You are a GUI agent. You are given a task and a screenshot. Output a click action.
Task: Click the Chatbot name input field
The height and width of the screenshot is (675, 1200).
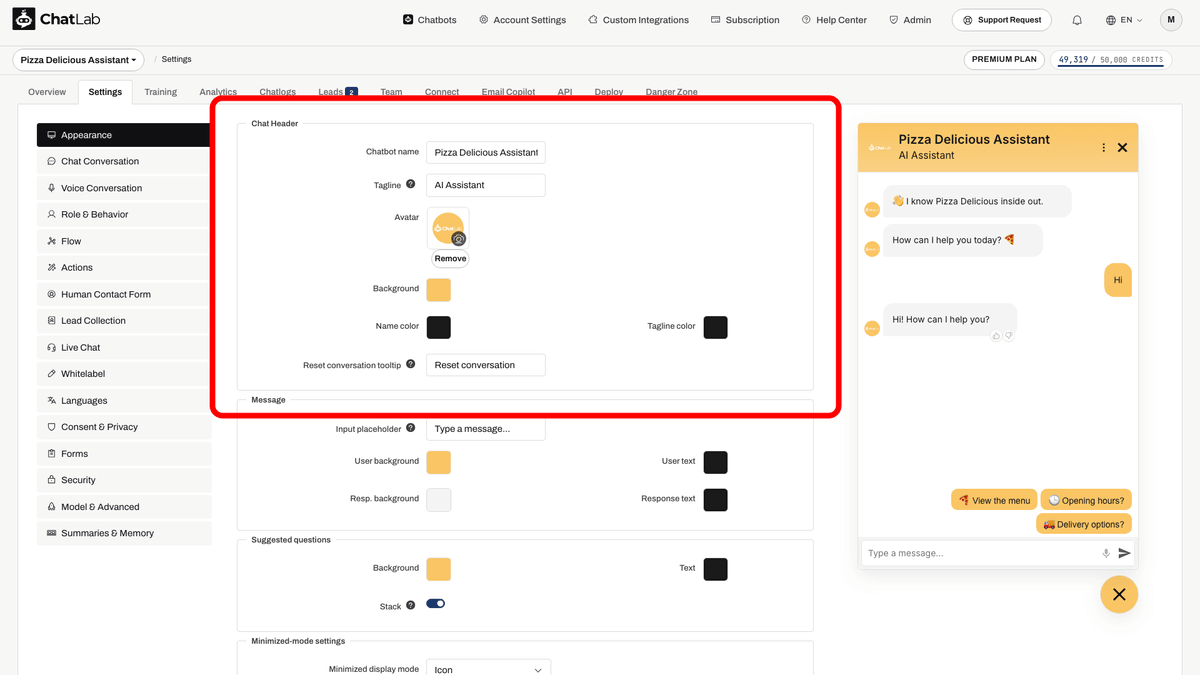click(486, 152)
